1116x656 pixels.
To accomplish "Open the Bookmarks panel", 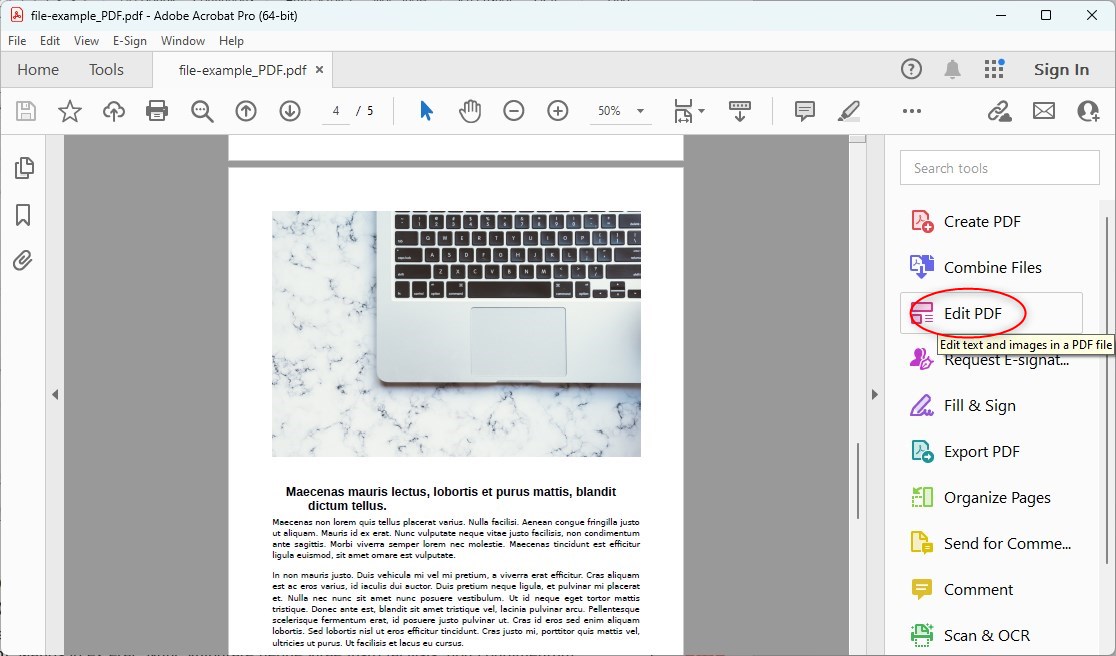I will [22, 214].
